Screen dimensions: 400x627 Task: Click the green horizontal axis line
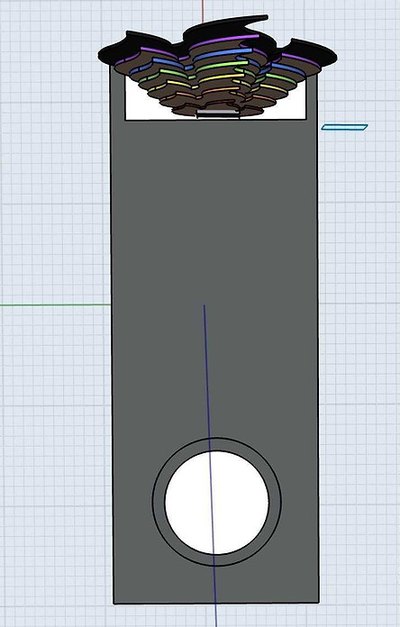(x=55, y=305)
